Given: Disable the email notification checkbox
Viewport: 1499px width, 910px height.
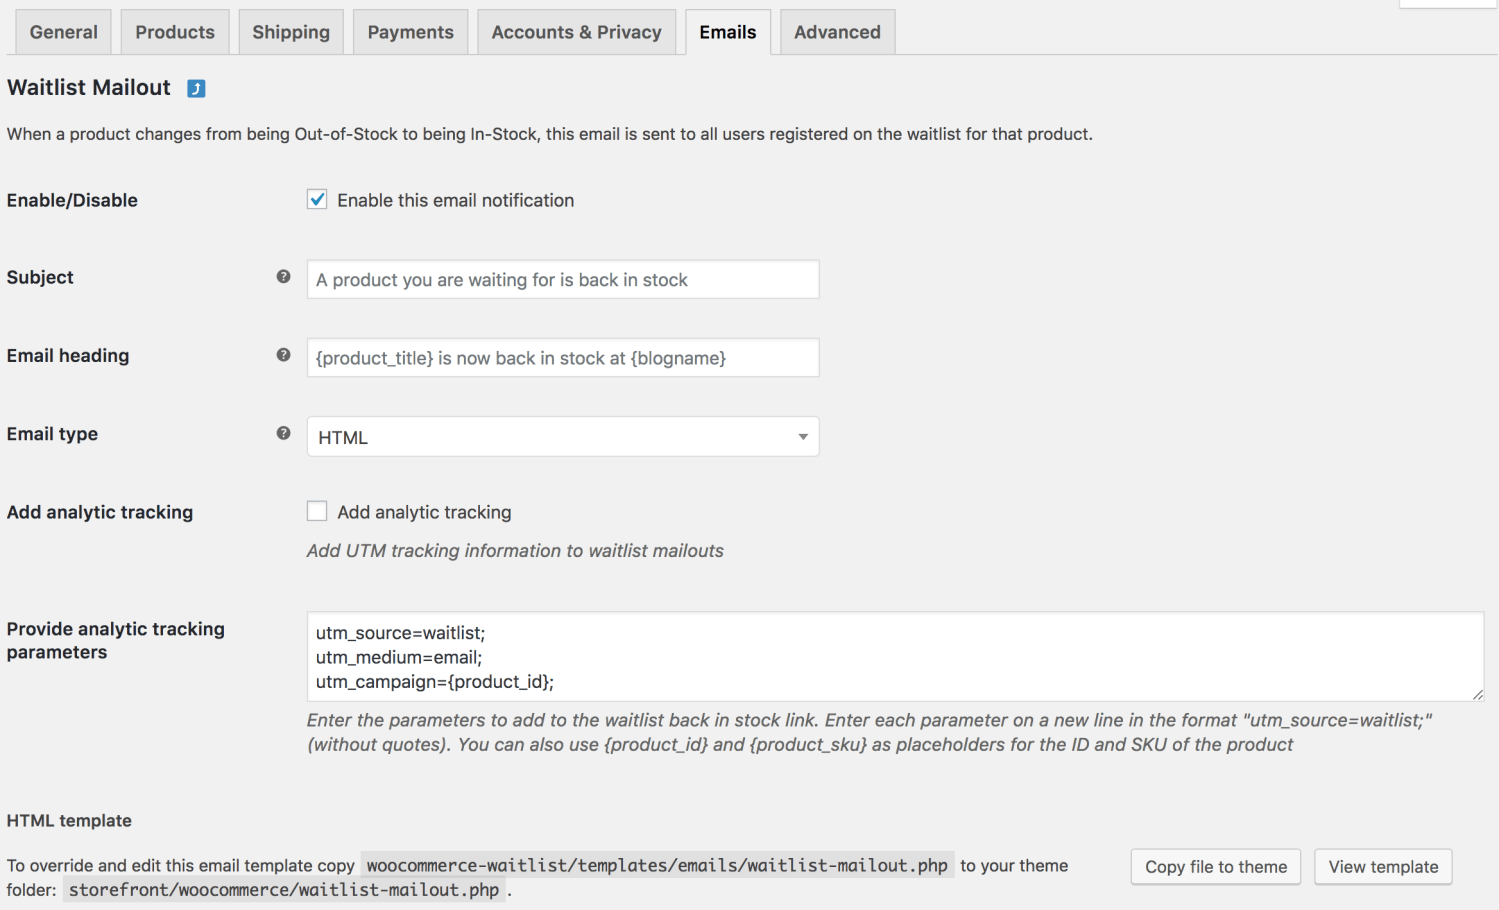Looking at the screenshot, I should point(317,199).
